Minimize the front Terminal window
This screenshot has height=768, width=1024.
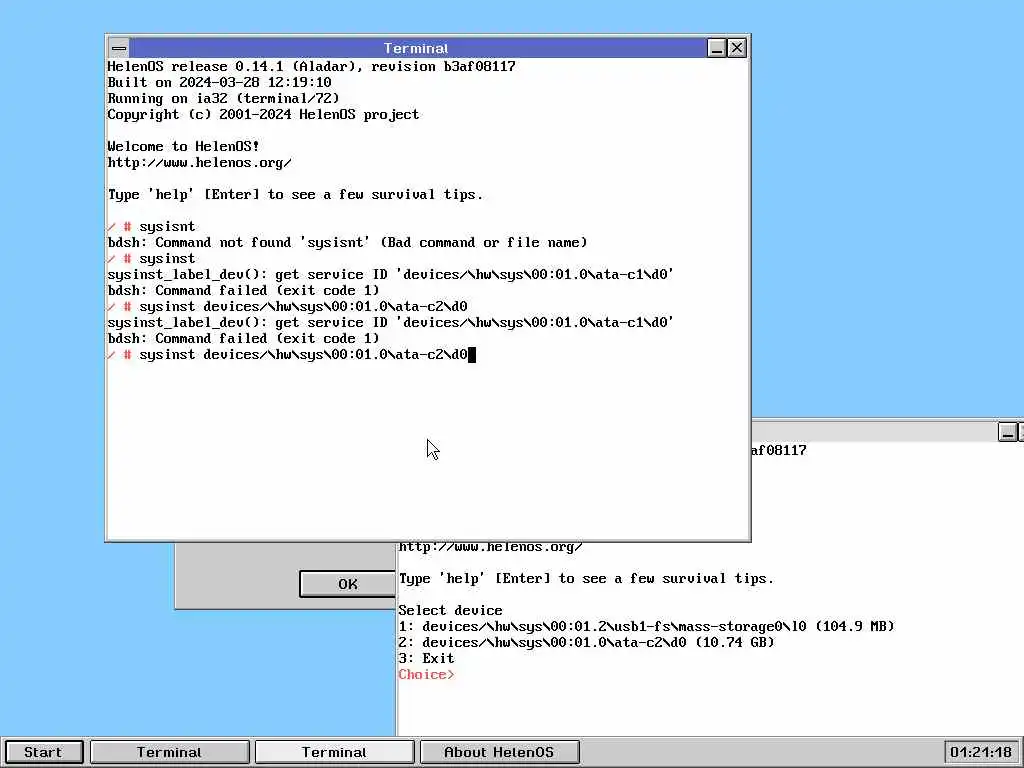[x=716, y=48]
